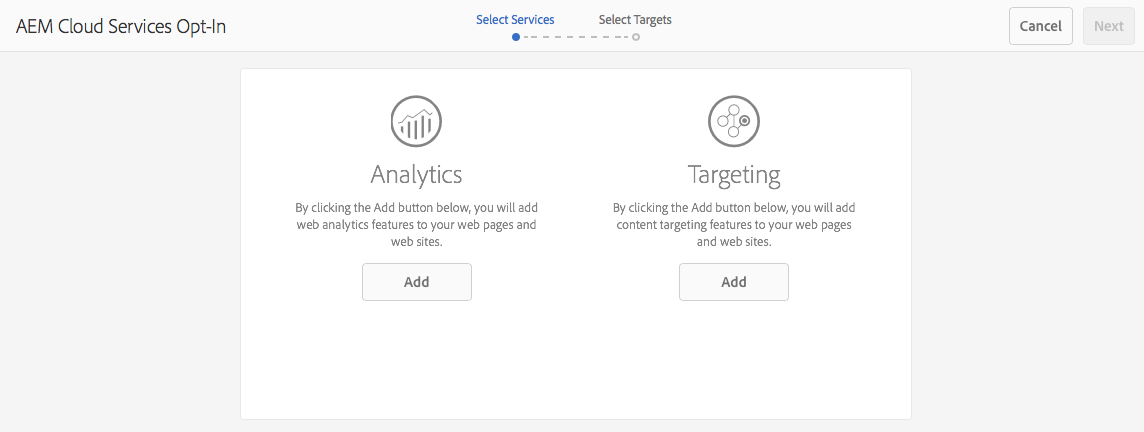Click the blue Select Services step dot
Screen dimensions: 1144x432
[x=516, y=37]
